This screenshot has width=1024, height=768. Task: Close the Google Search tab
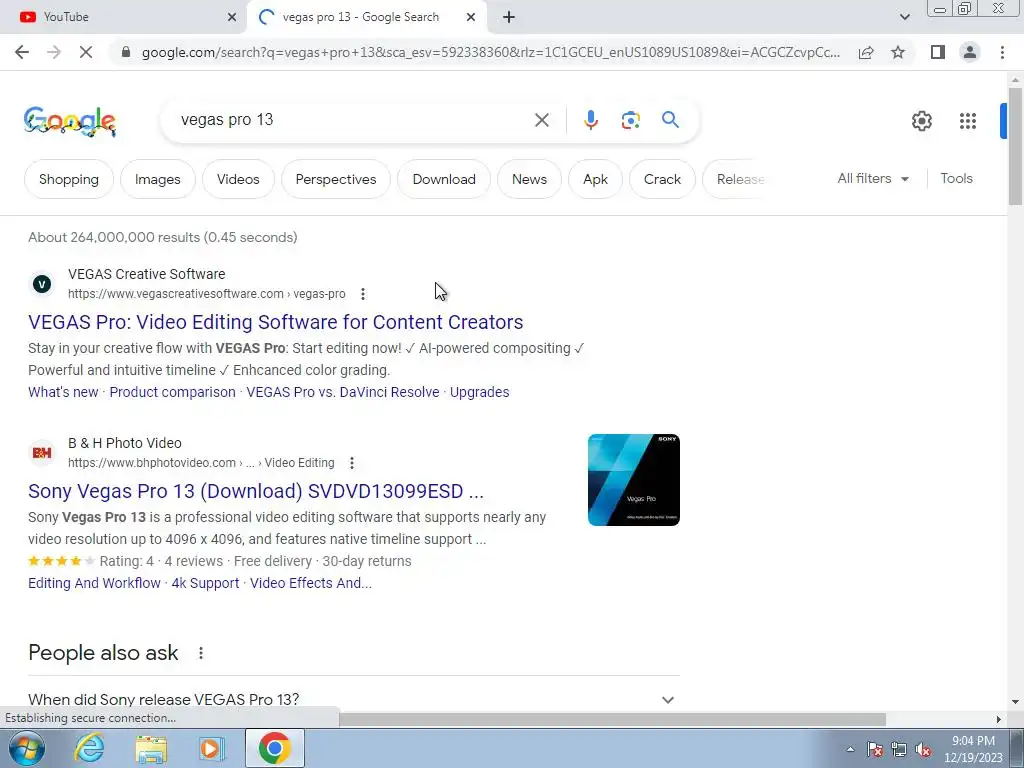coord(471,18)
